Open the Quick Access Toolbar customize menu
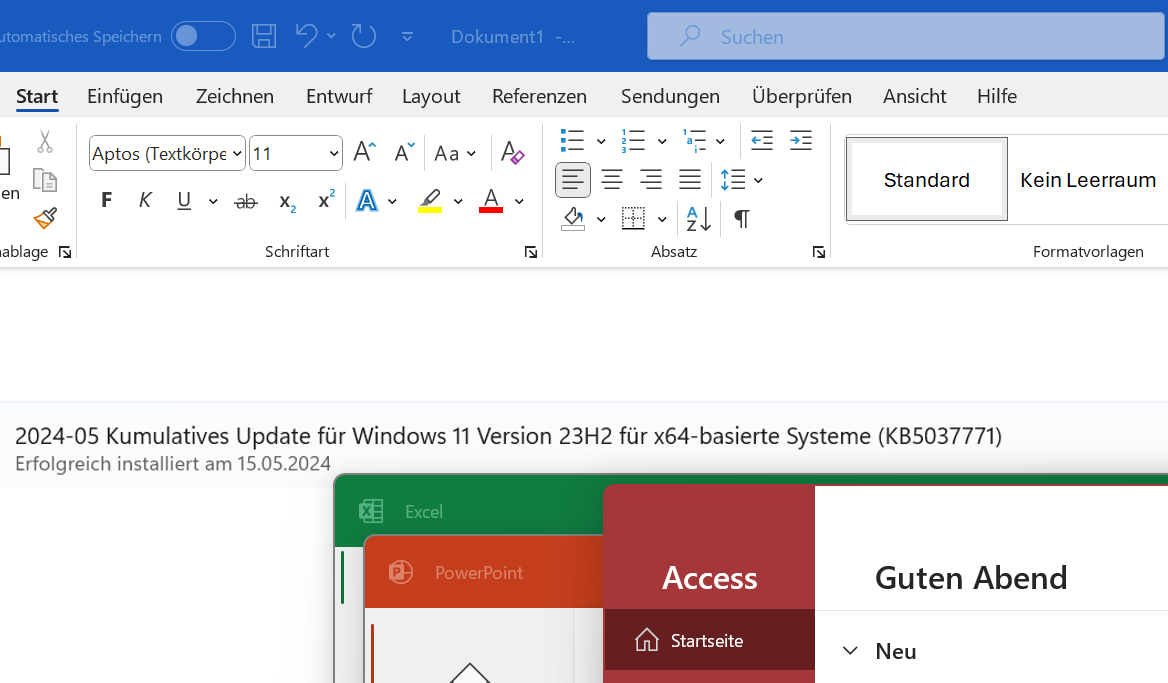 pyautogui.click(x=407, y=36)
